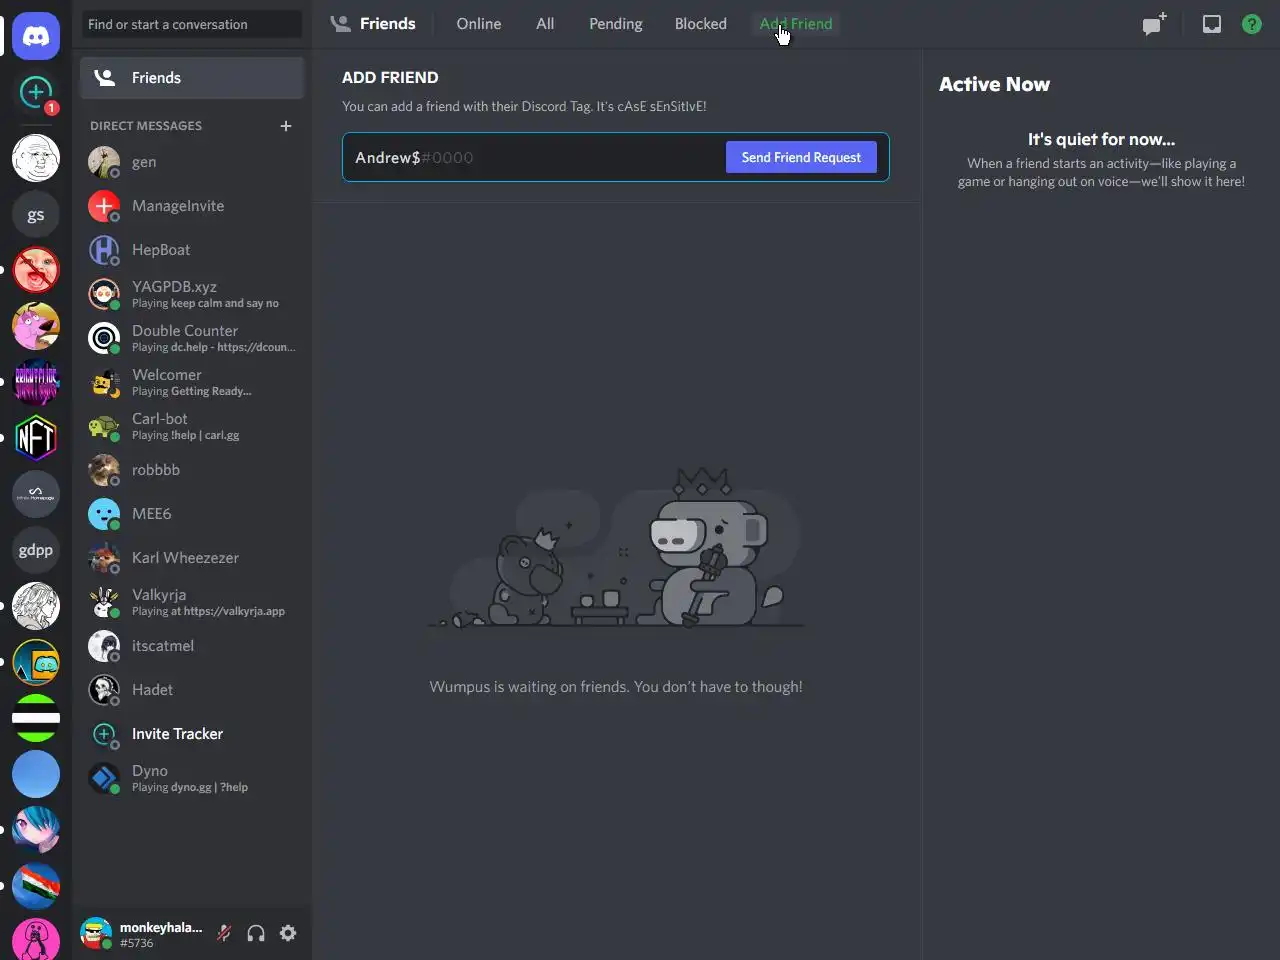
Task: Open the Invite Tracker server icon with notification badge
Action: coord(36,94)
